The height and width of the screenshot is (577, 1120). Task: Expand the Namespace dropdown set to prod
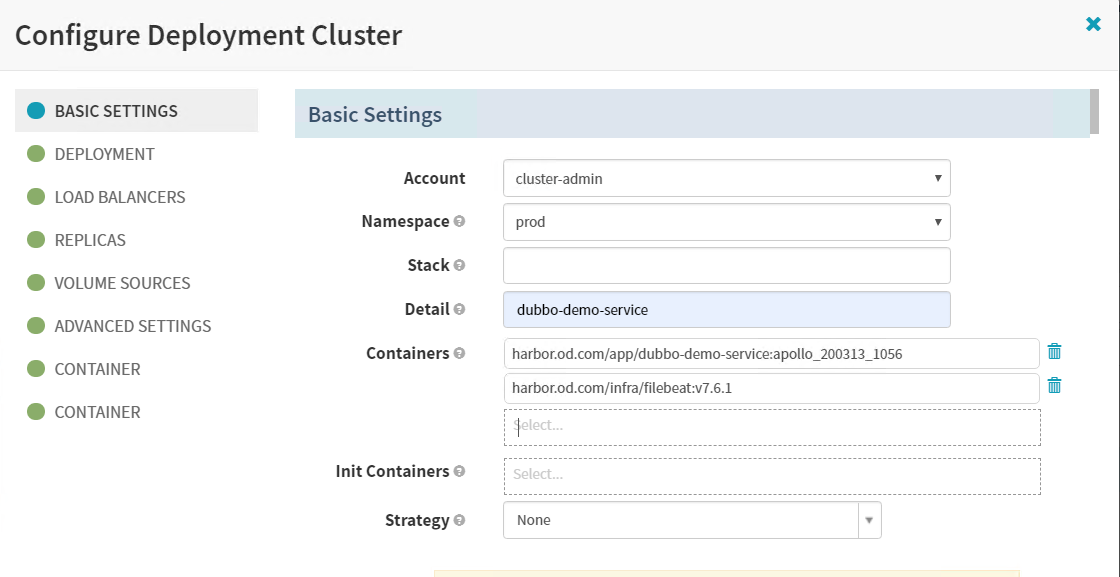click(726, 222)
